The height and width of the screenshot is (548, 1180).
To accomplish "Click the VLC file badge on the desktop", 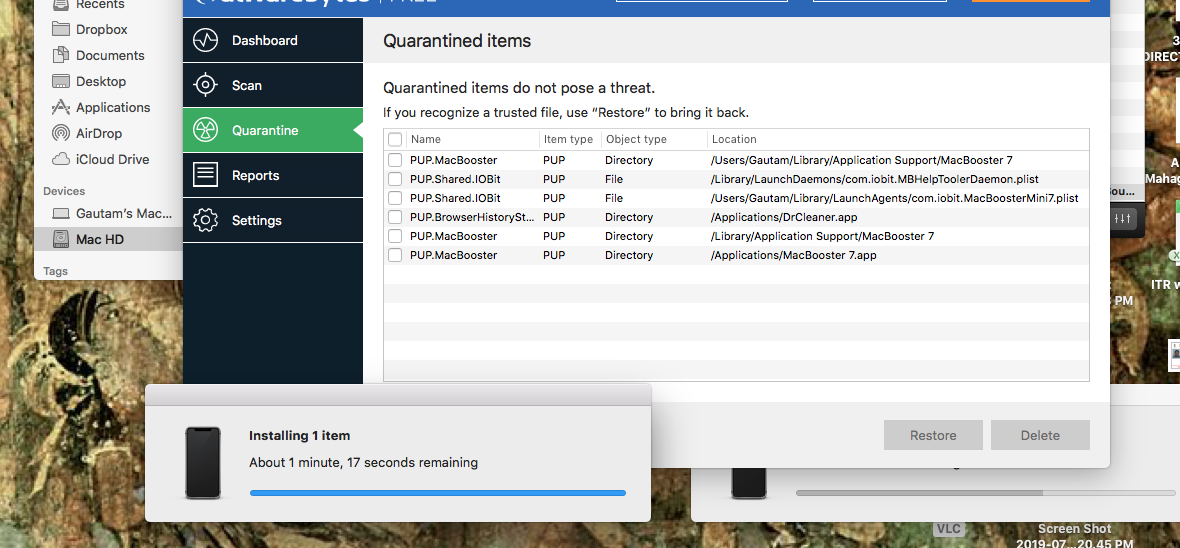I will point(949,529).
